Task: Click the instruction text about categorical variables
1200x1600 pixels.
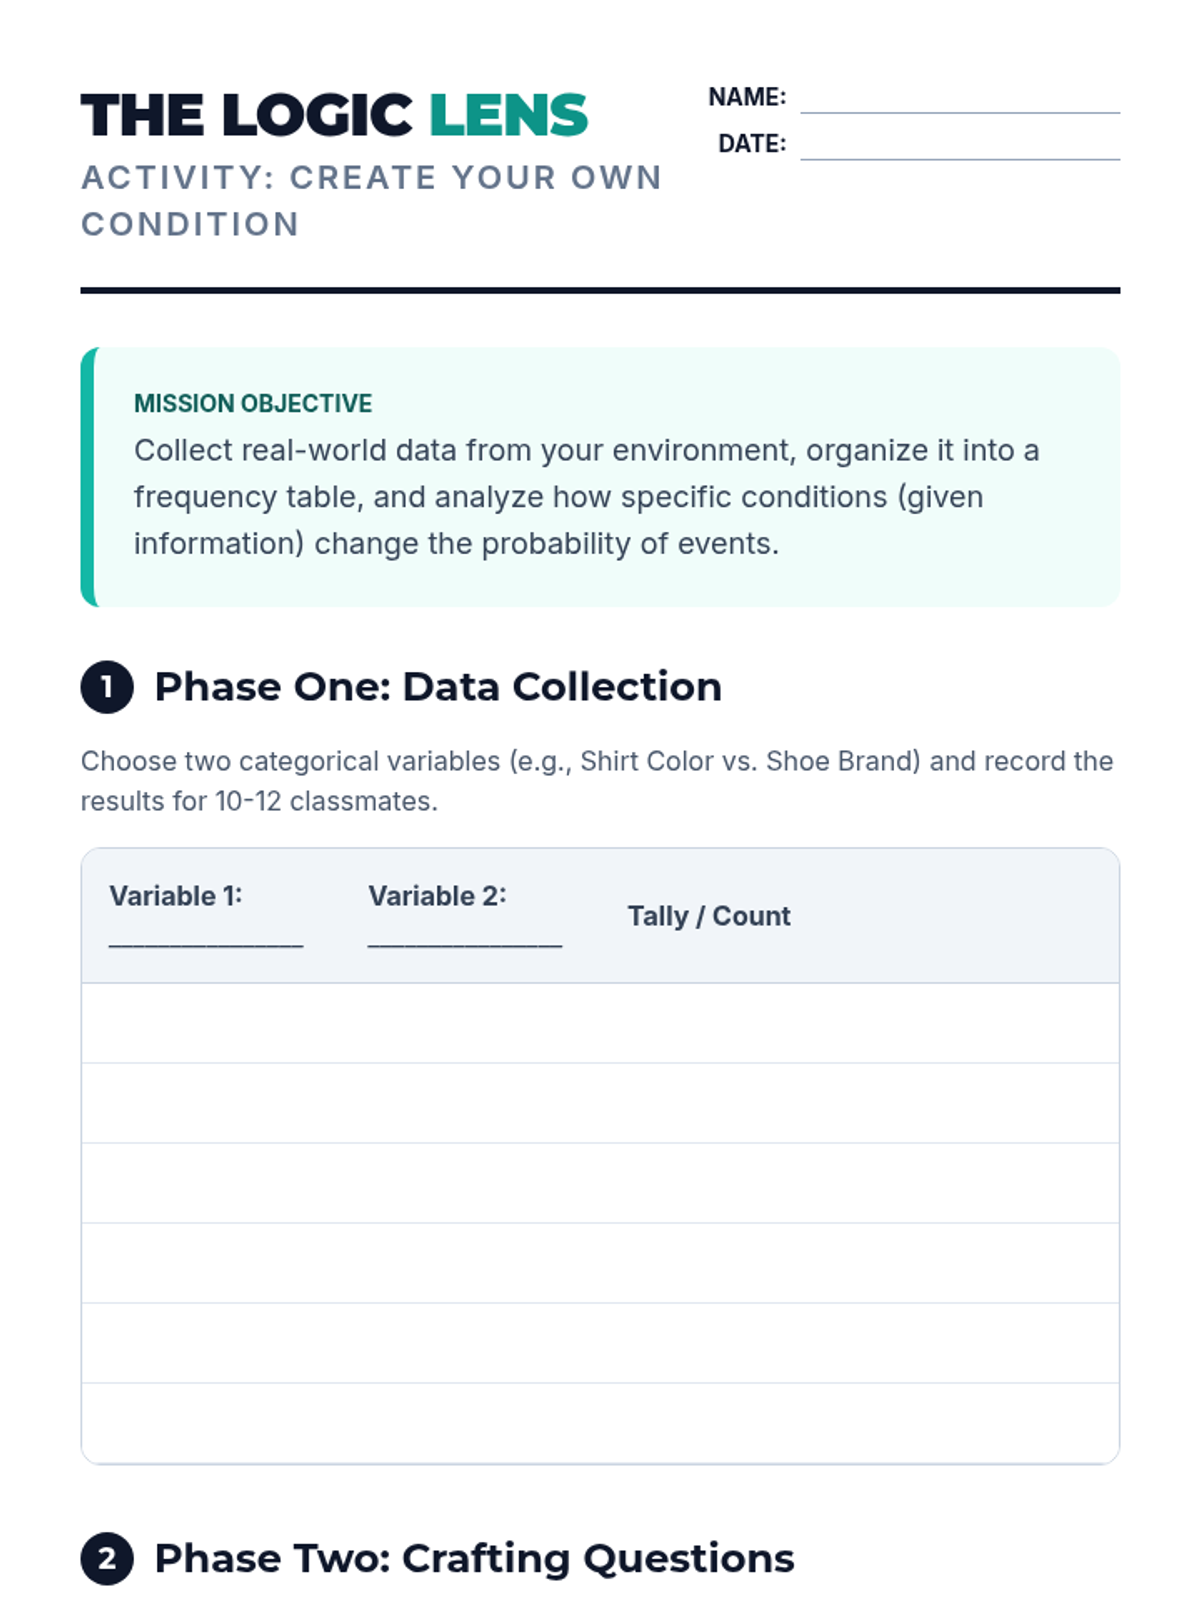Action: 597,781
